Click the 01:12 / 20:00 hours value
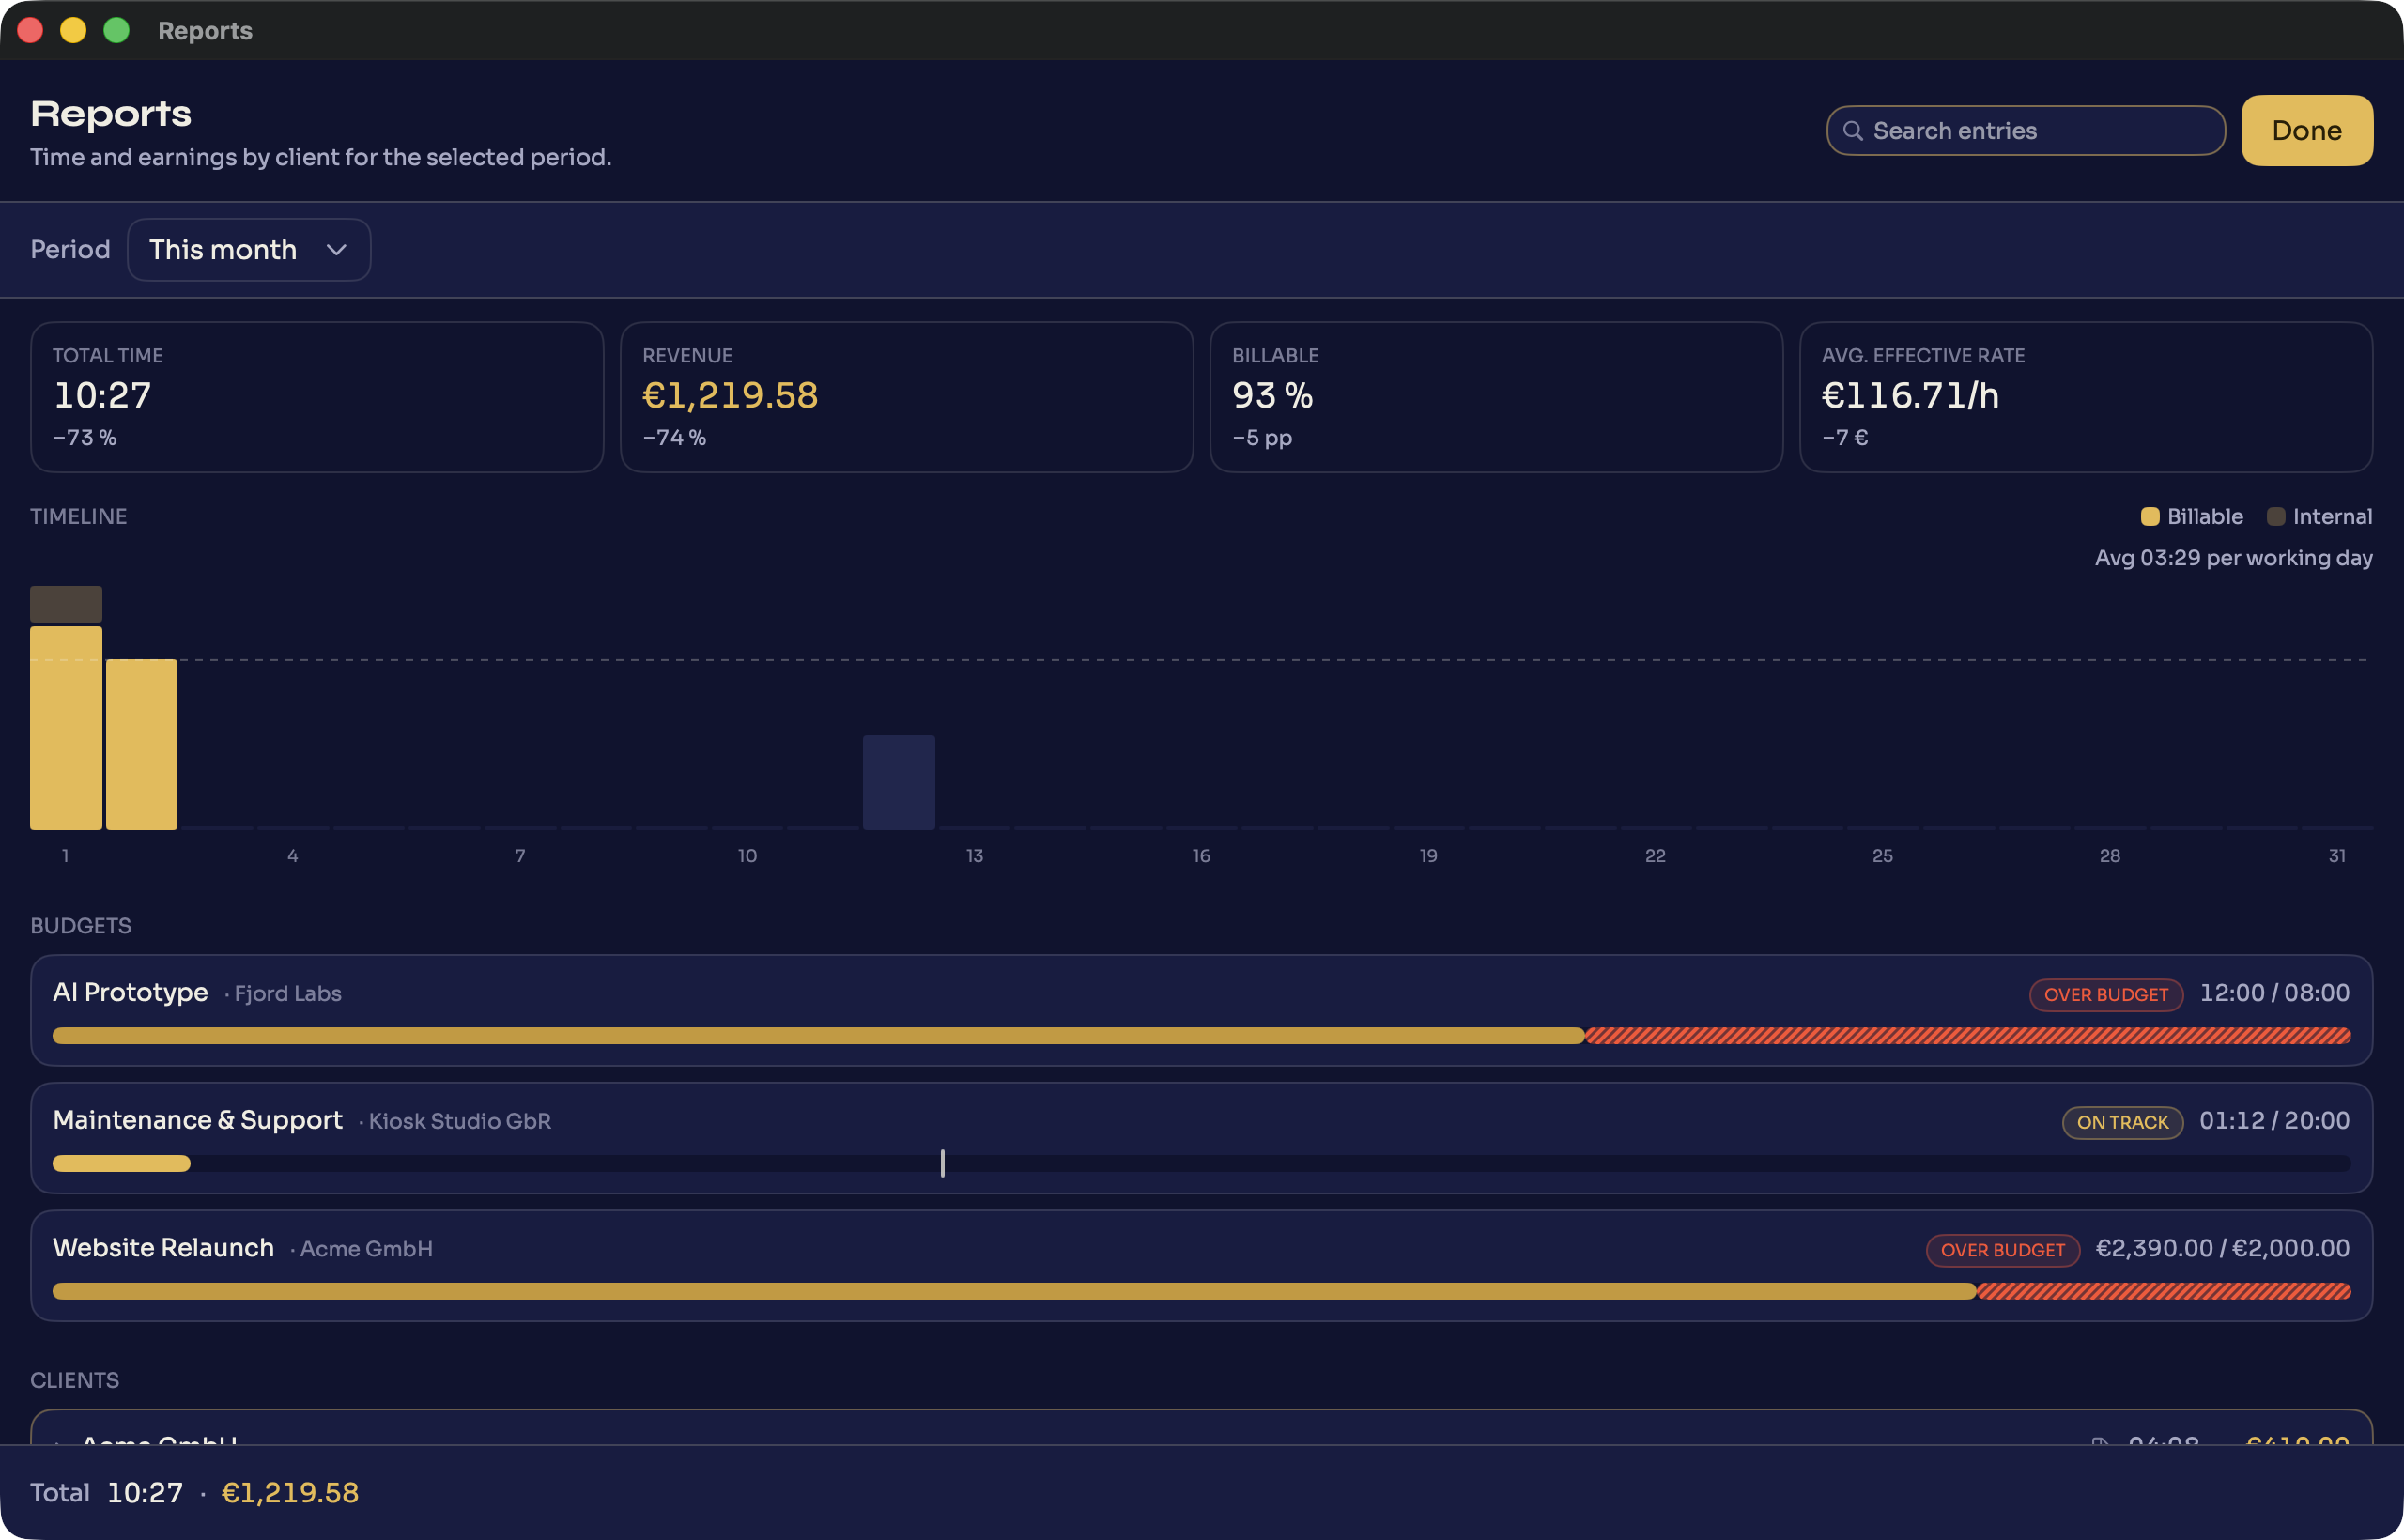2404x1540 pixels. [x=2275, y=1121]
